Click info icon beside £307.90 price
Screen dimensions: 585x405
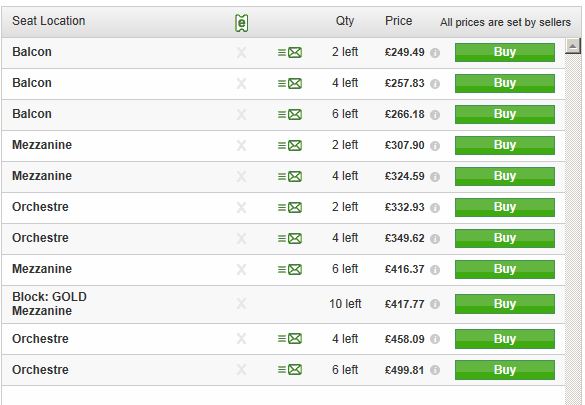[435, 146]
